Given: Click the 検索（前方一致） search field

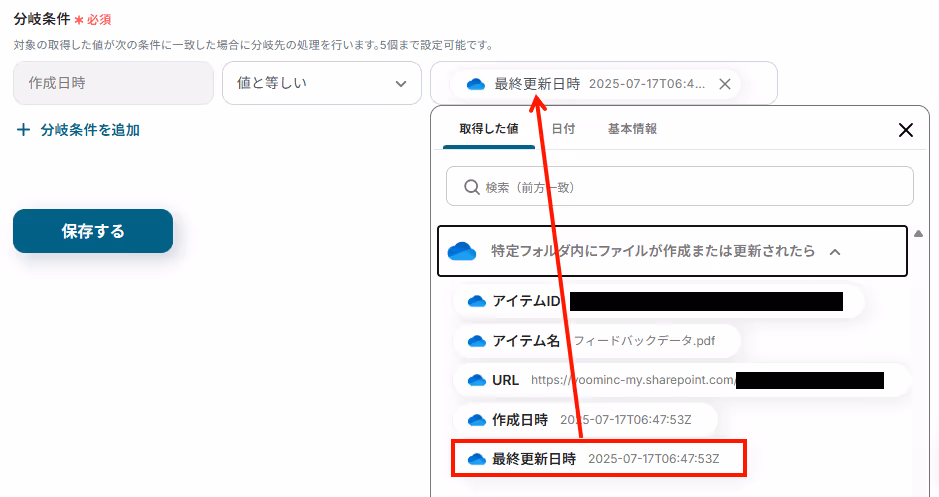Looking at the screenshot, I should point(680,187).
